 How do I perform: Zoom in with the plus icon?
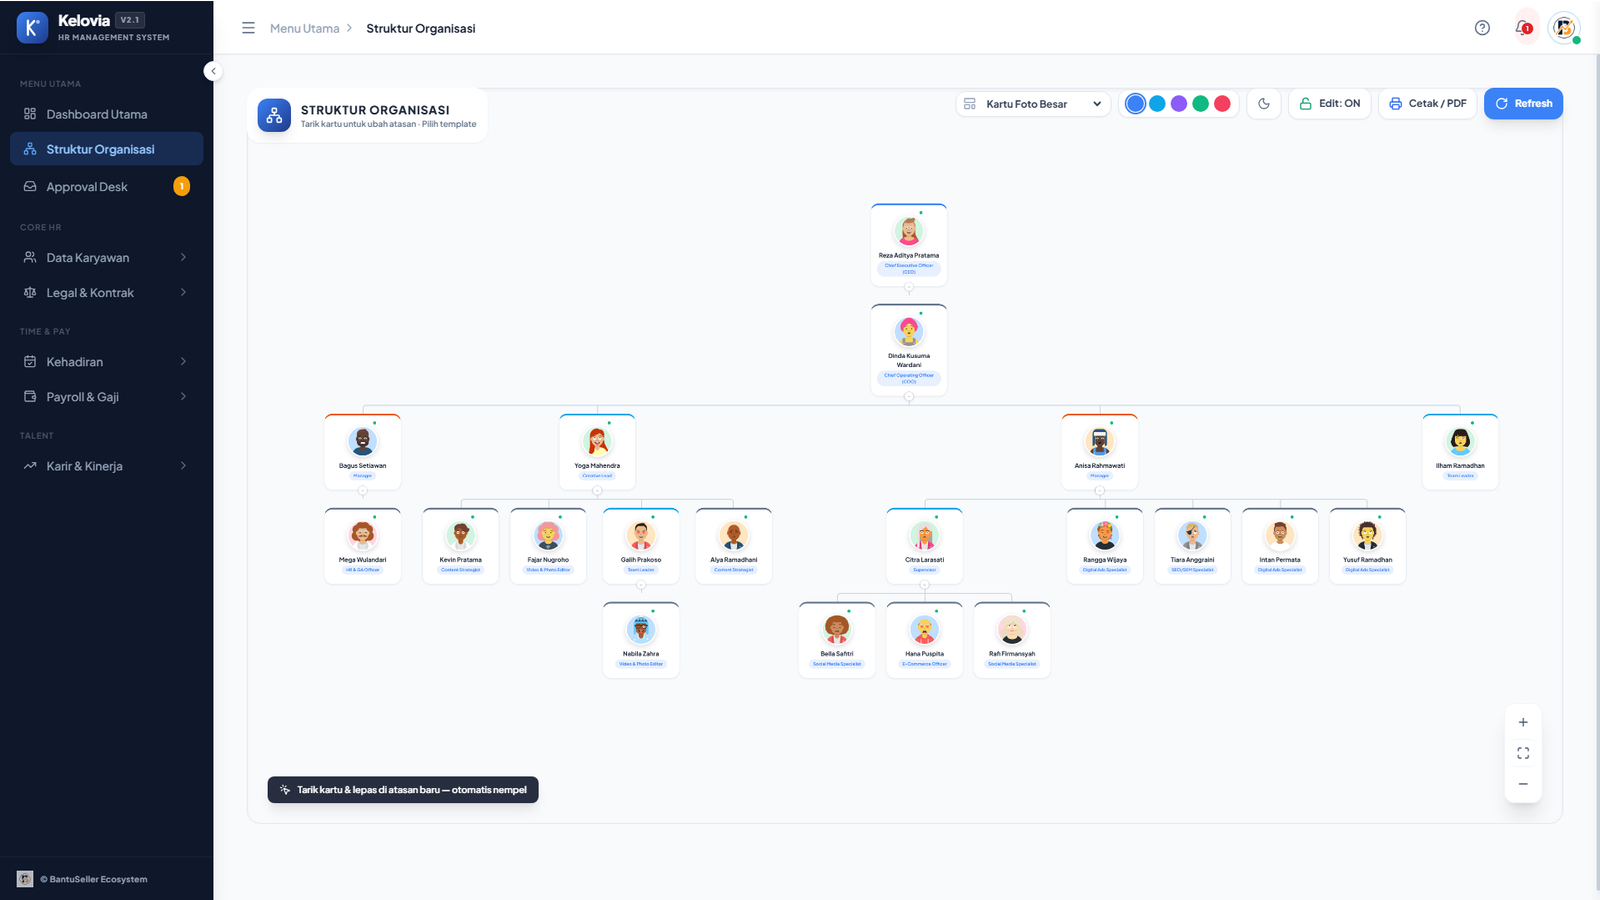pyautogui.click(x=1523, y=722)
